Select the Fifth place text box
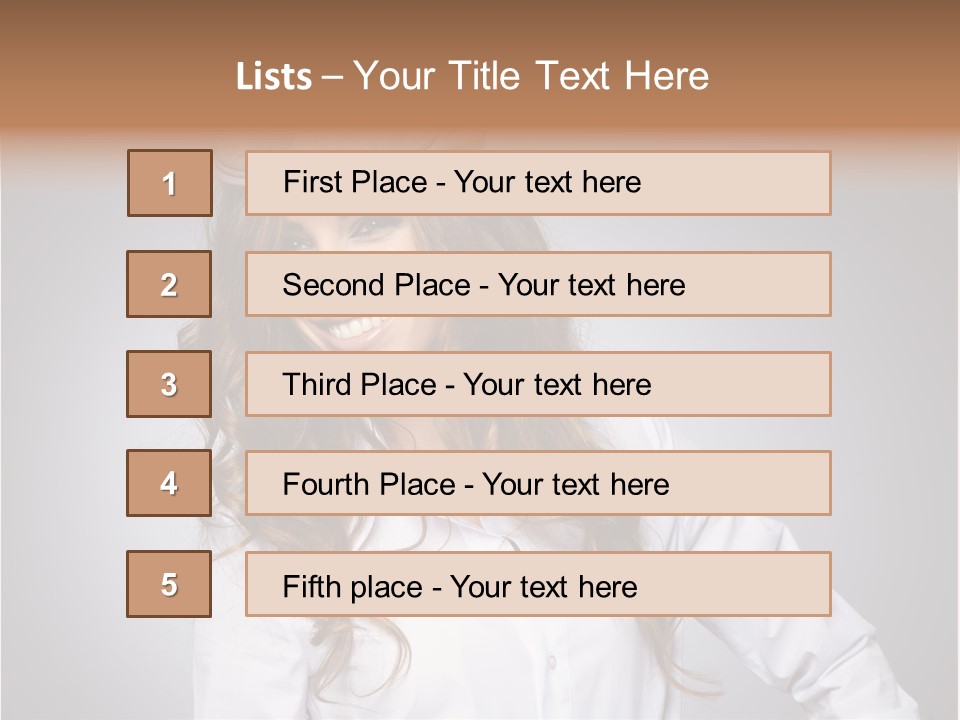The height and width of the screenshot is (720, 960). [538, 584]
